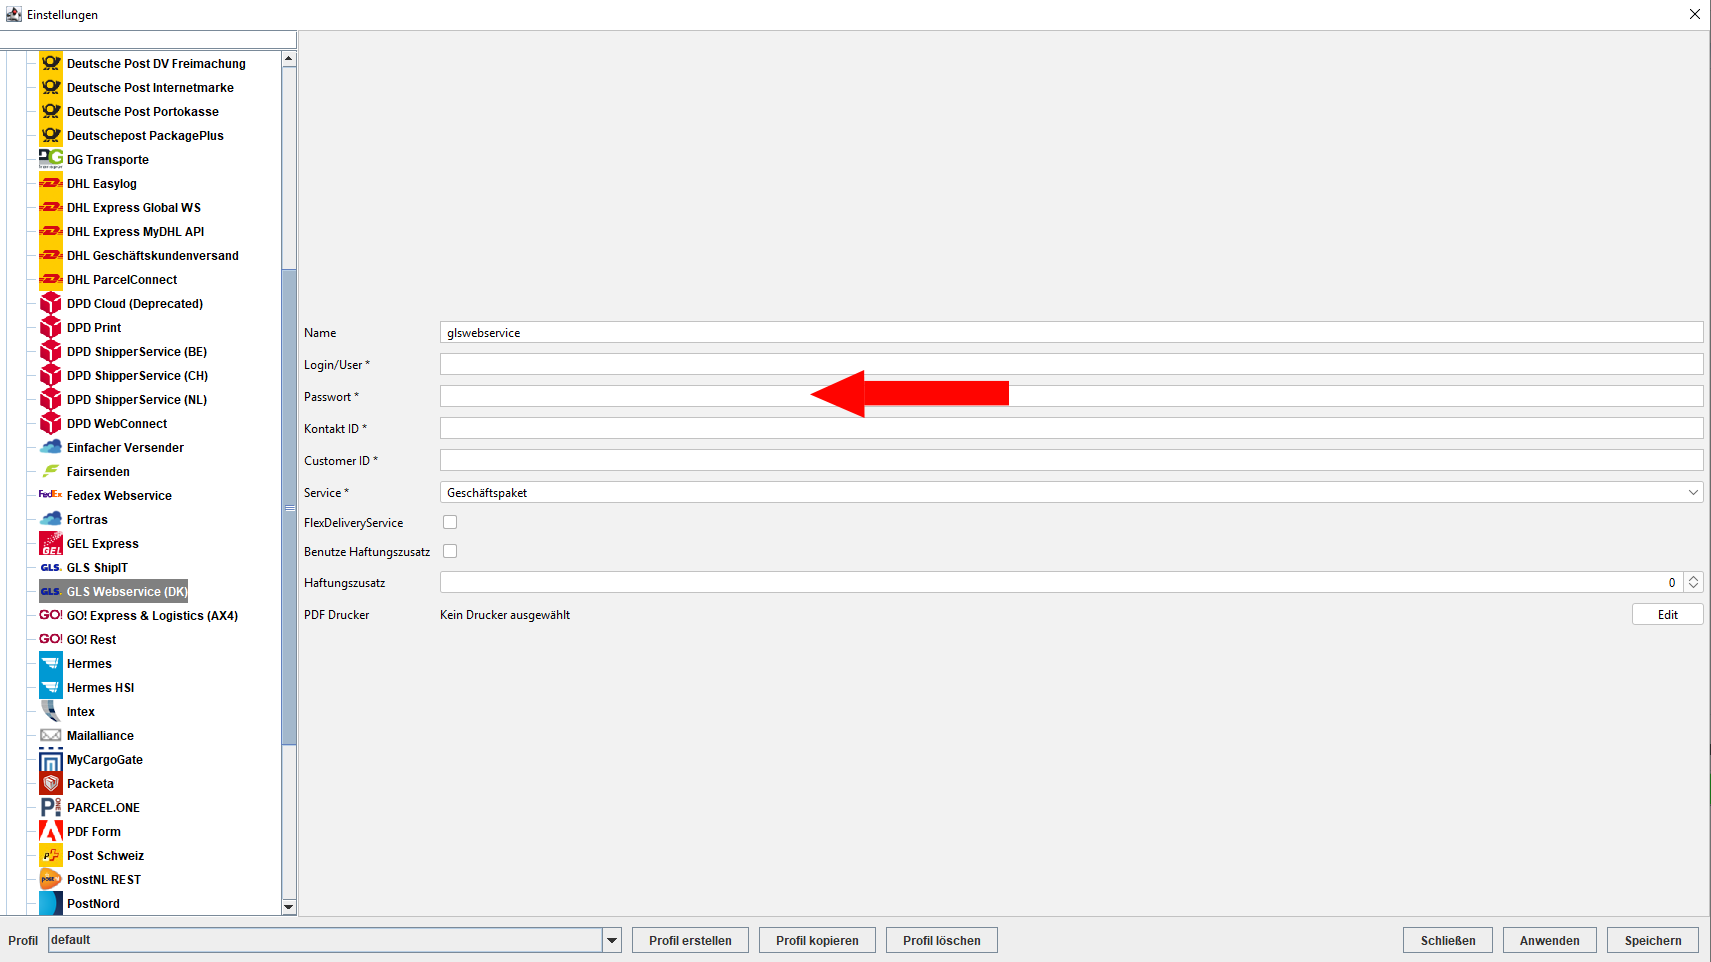Select DHL Geschäftskundenversand entry

point(153,255)
